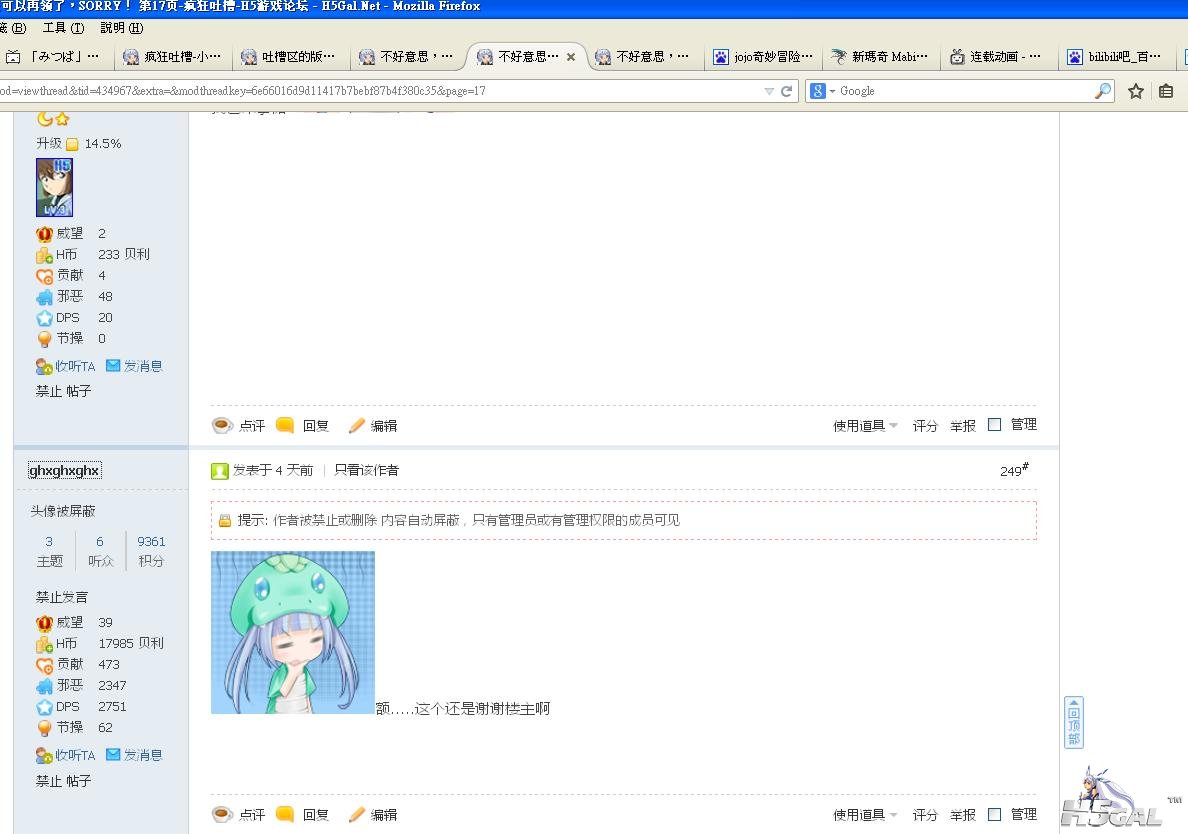Click 评分 link in post 249
The image size is (1188, 834).
click(x=924, y=815)
